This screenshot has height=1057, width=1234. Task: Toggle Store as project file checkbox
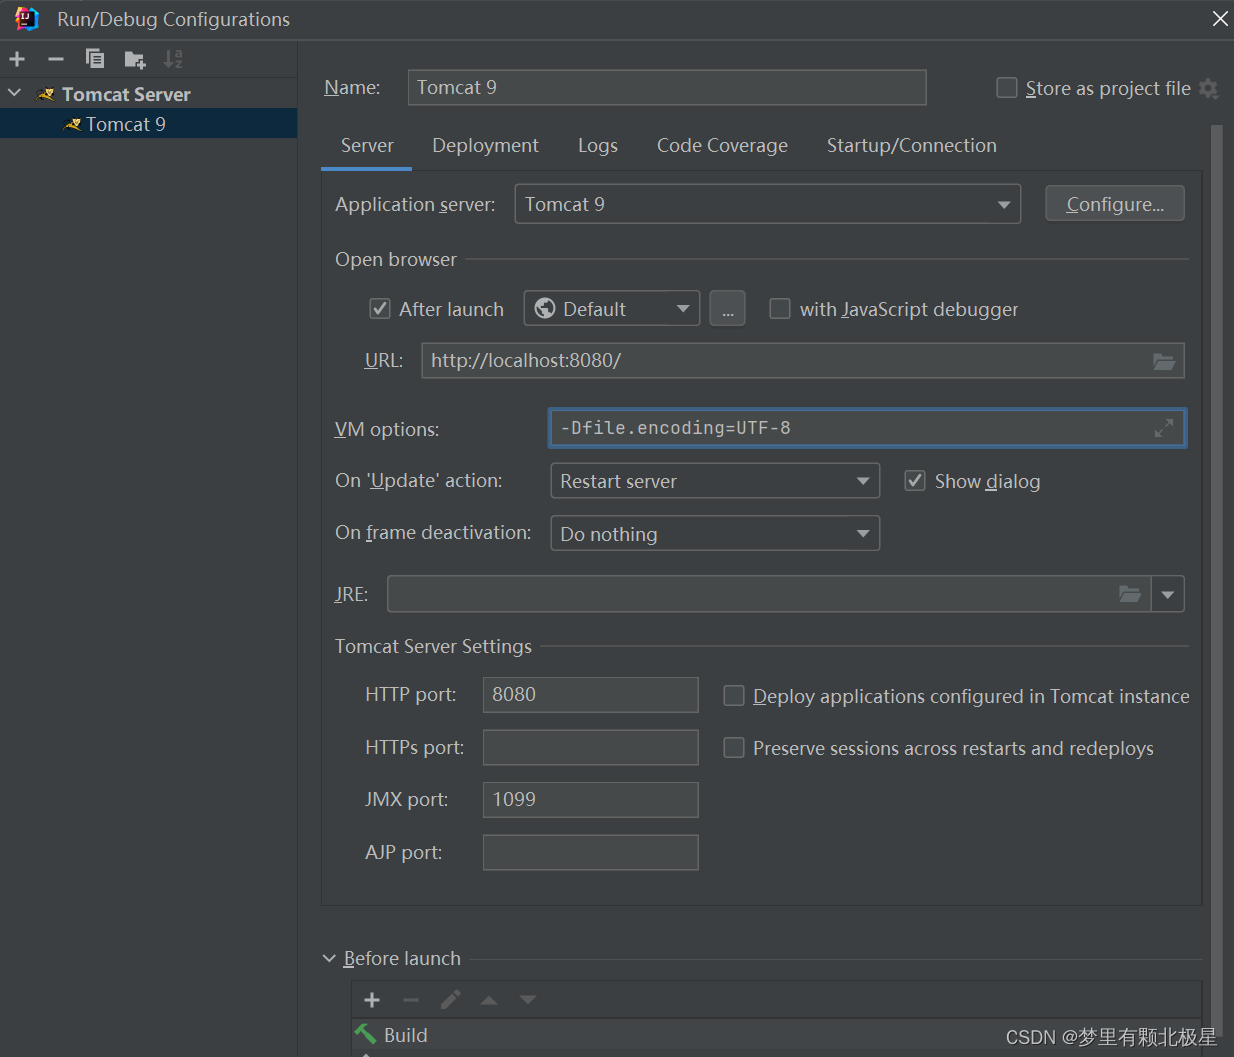pyautogui.click(x=1007, y=88)
